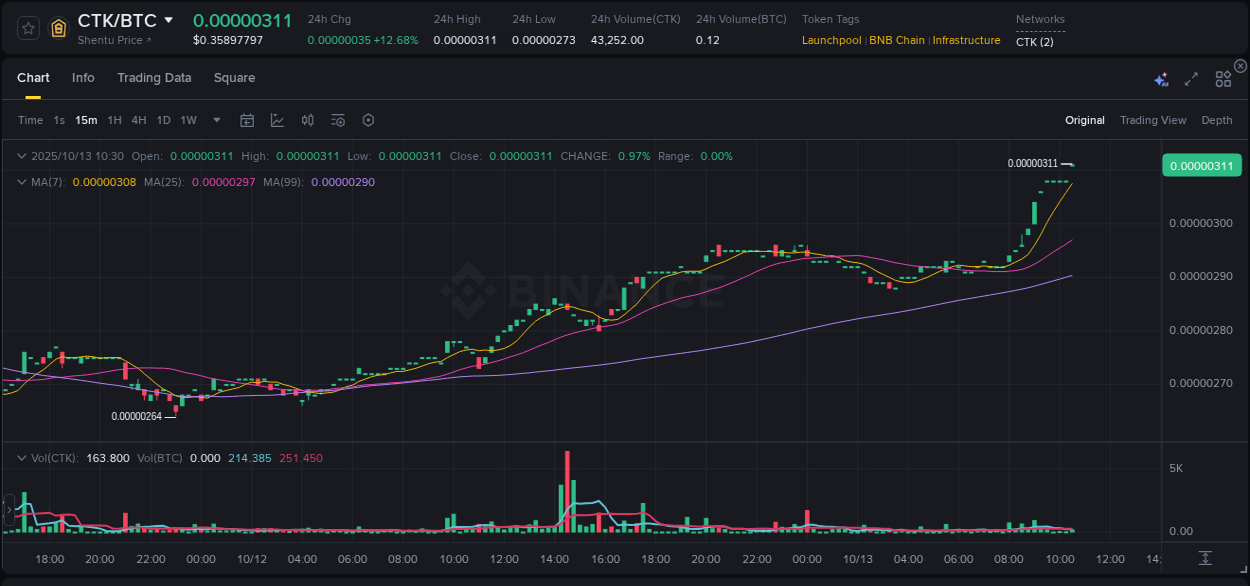Collapse the moving averages indicator row
1250x586 pixels.
click(x=20, y=182)
